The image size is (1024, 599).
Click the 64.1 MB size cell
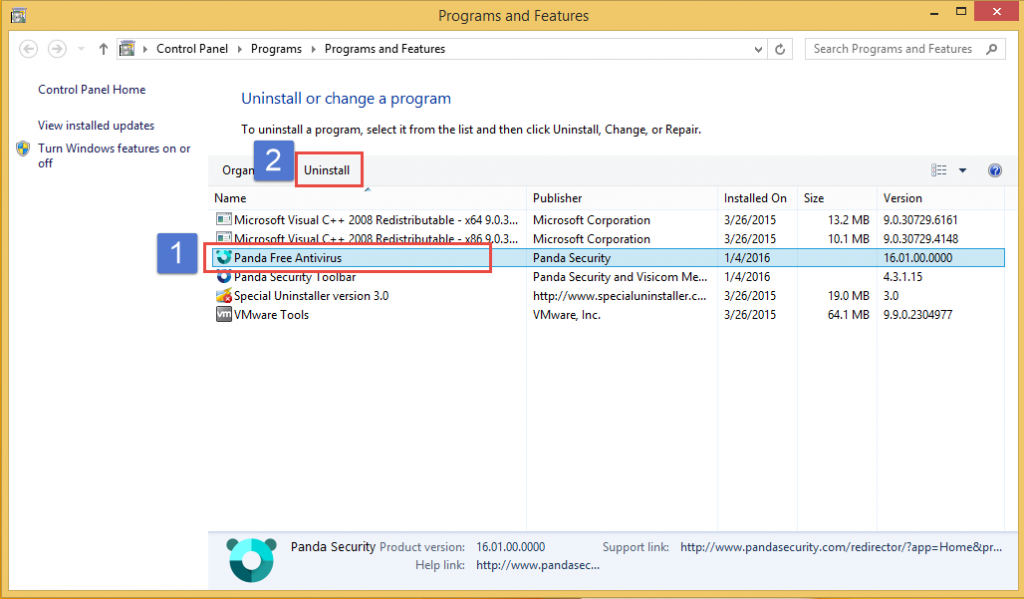[x=848, y=315]
